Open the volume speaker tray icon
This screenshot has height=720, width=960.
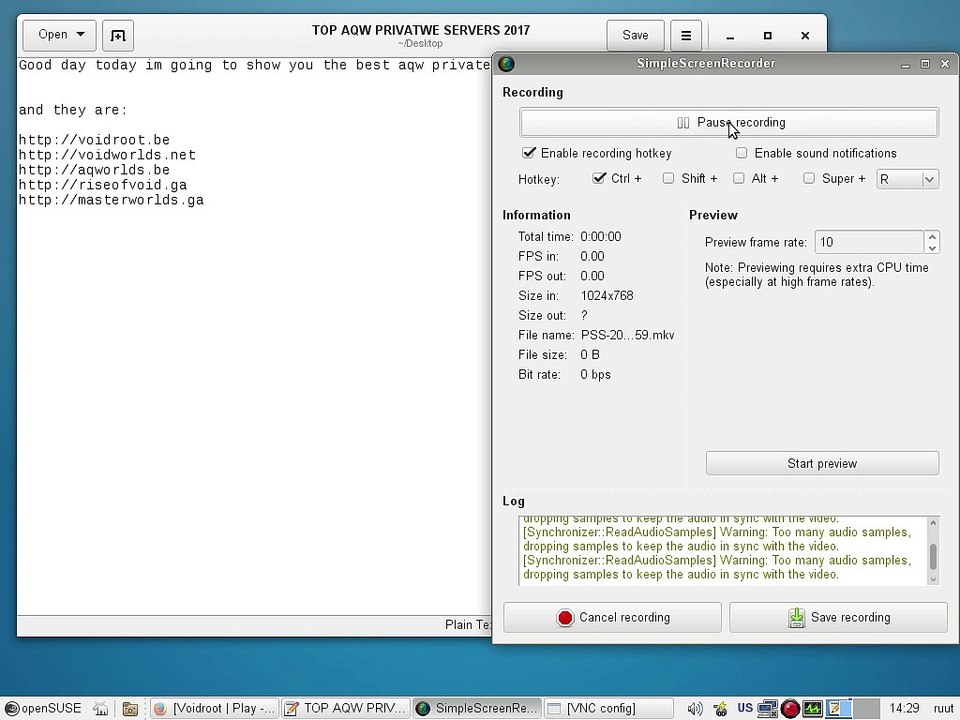point(695,709)
